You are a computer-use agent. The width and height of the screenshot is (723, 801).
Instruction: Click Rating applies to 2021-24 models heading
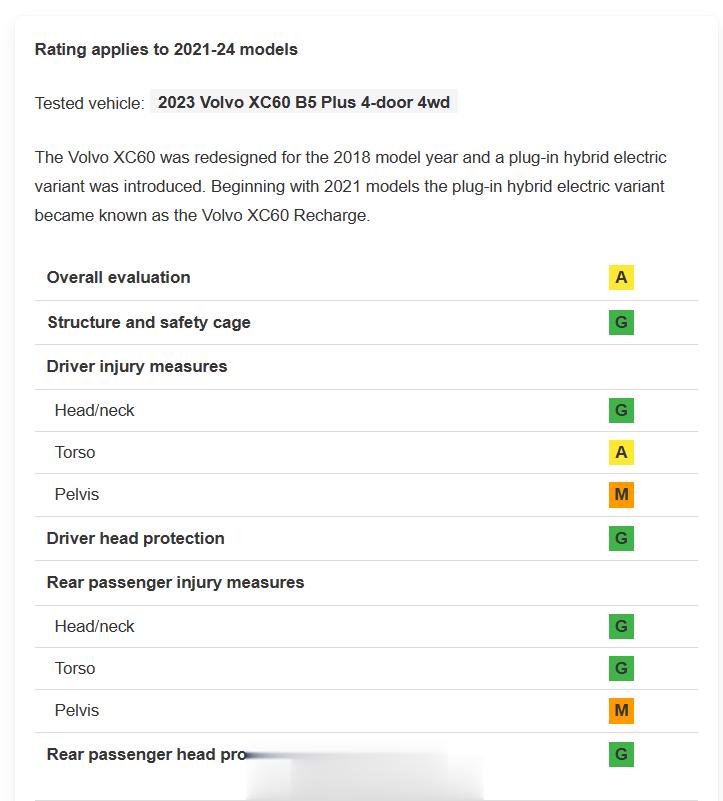click(x=166, y=50)
